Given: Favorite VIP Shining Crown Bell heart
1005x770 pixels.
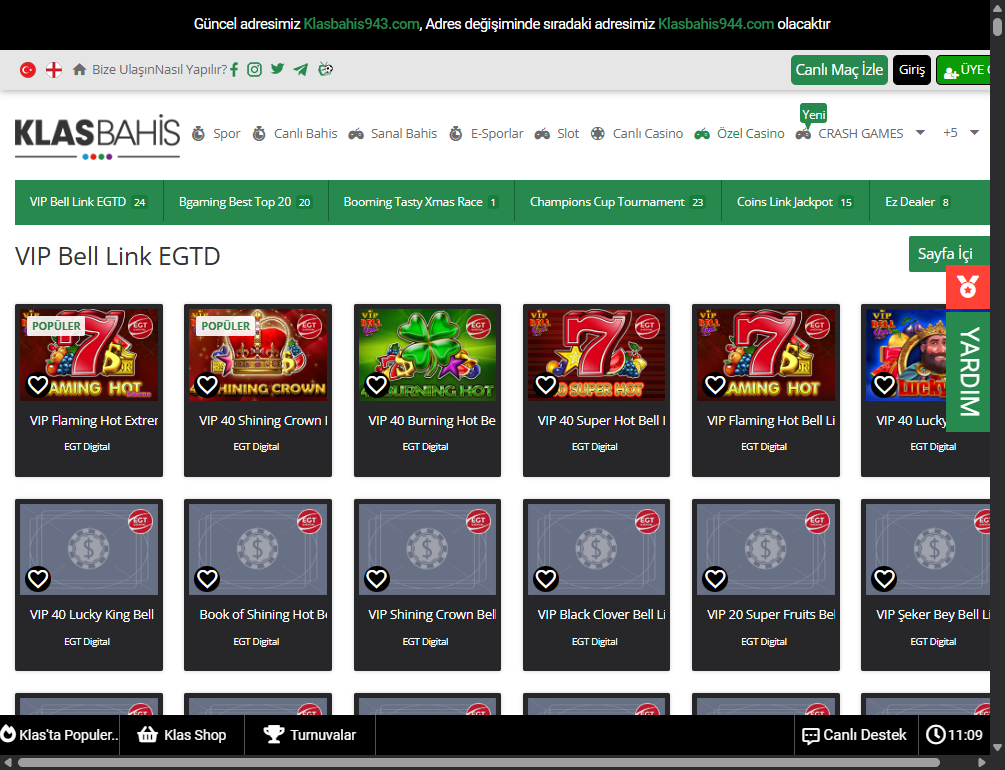Looking at the screenshot, I should pos(376,579).
